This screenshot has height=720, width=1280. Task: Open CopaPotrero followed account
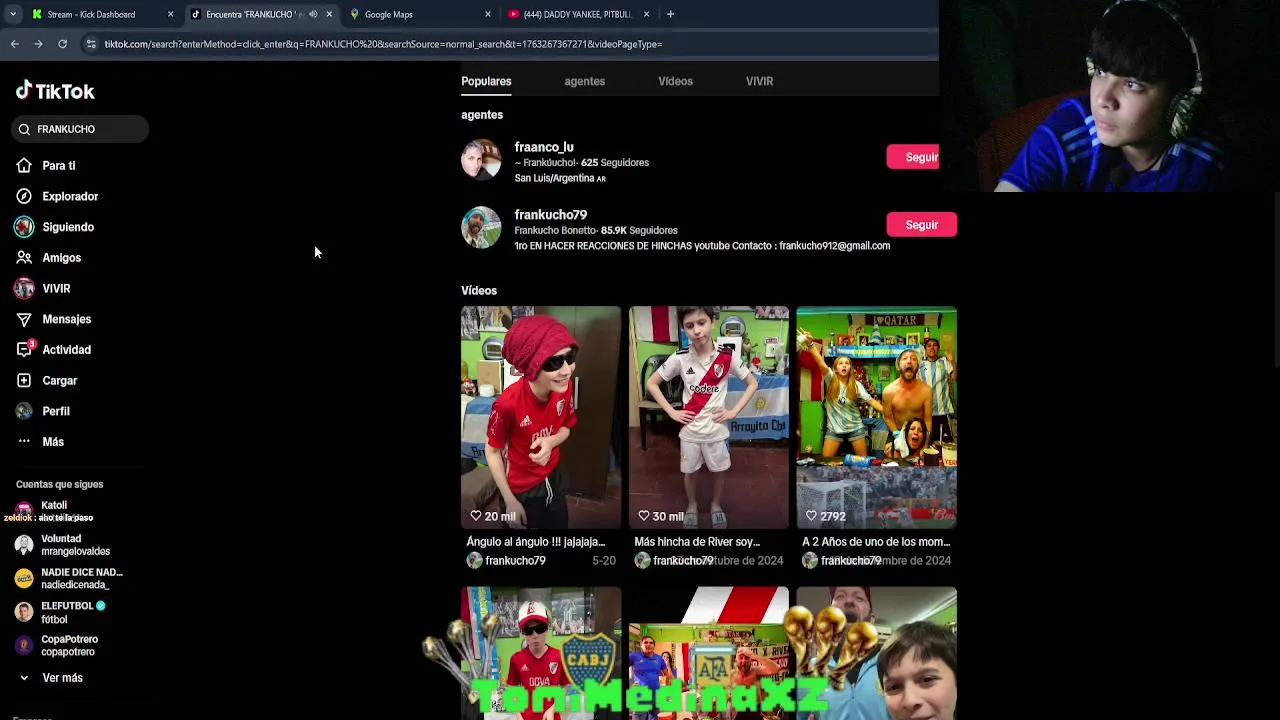[56, 645]
